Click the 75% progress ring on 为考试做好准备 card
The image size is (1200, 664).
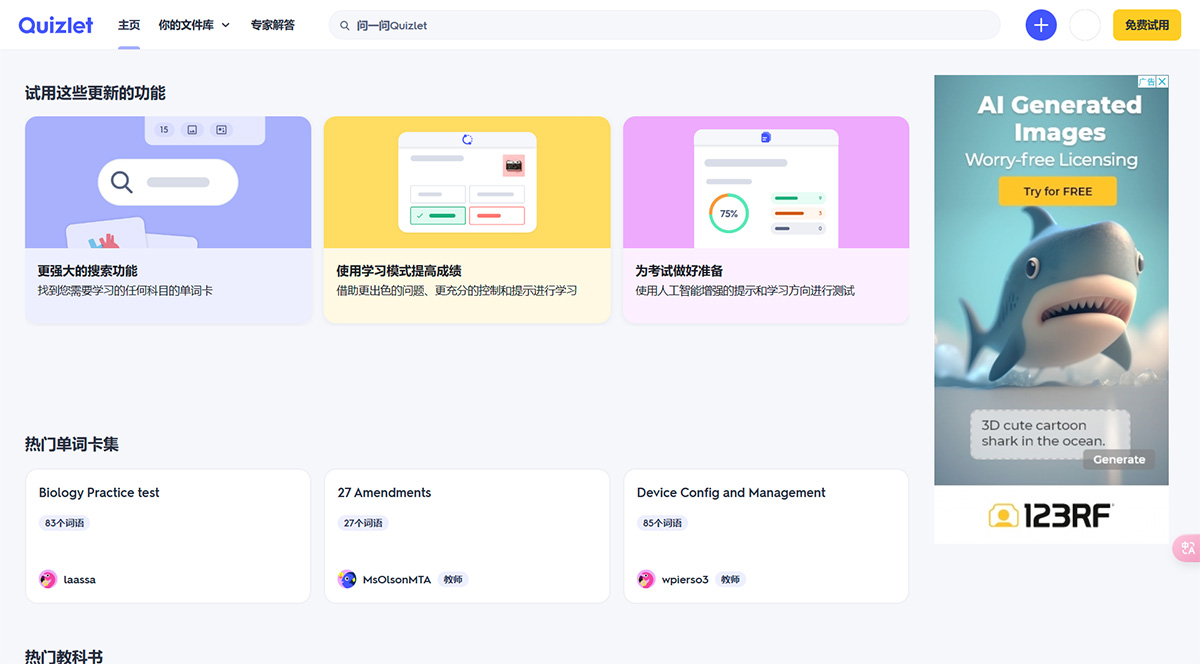(x=728, y=213)
